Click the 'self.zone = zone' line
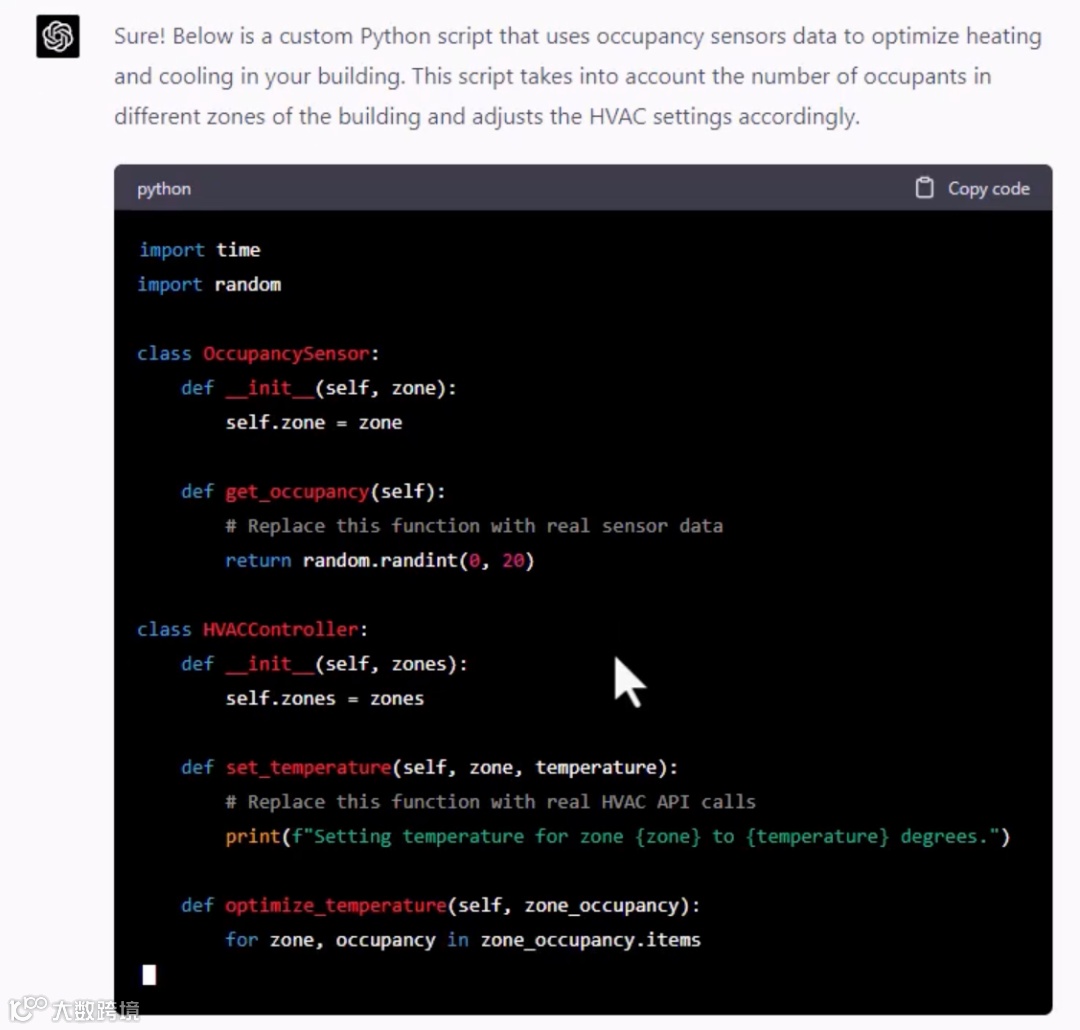This screenshot has width=1080, height=1030. tap(314, 422)
